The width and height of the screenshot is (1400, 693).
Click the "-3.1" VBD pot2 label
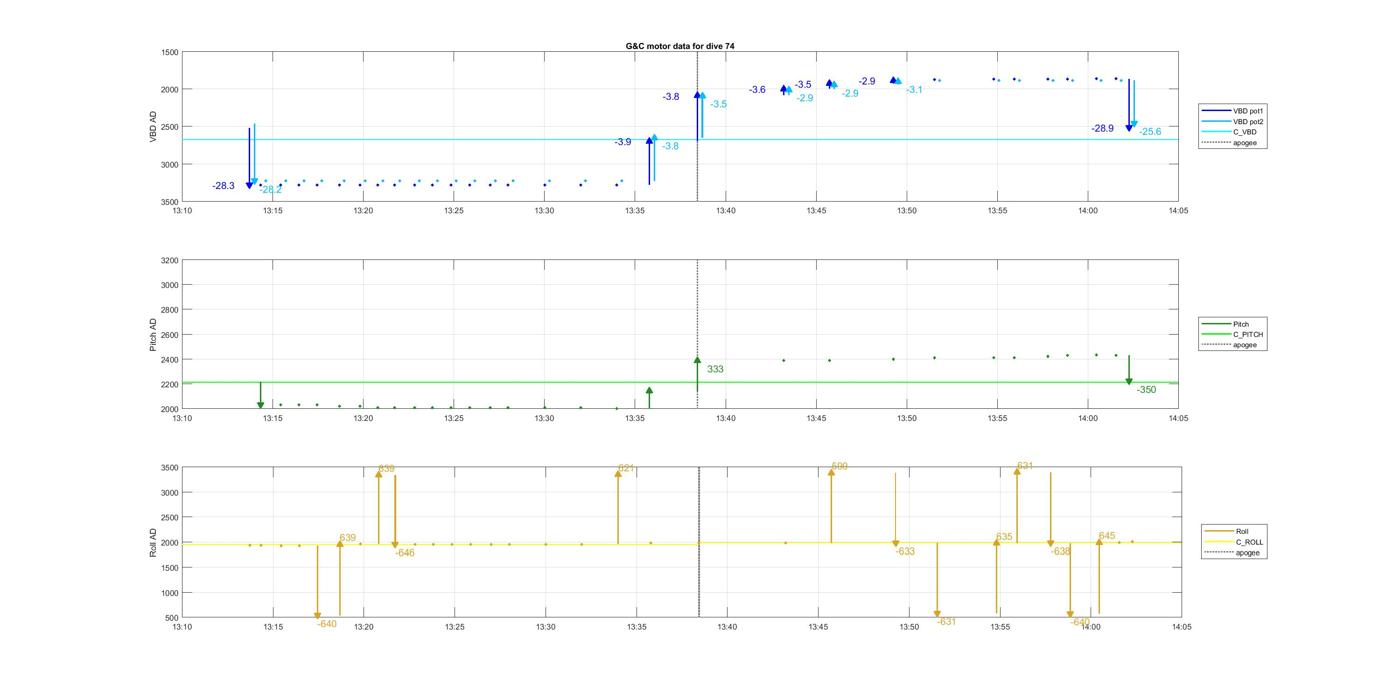[x=914, y=90]
